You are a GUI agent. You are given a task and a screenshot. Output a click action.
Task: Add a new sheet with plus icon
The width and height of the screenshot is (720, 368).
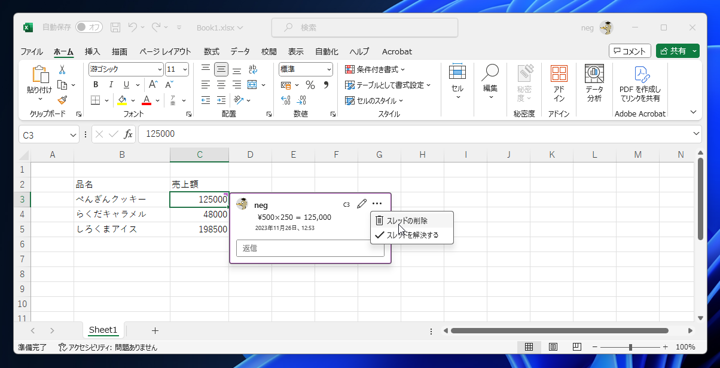155,330
